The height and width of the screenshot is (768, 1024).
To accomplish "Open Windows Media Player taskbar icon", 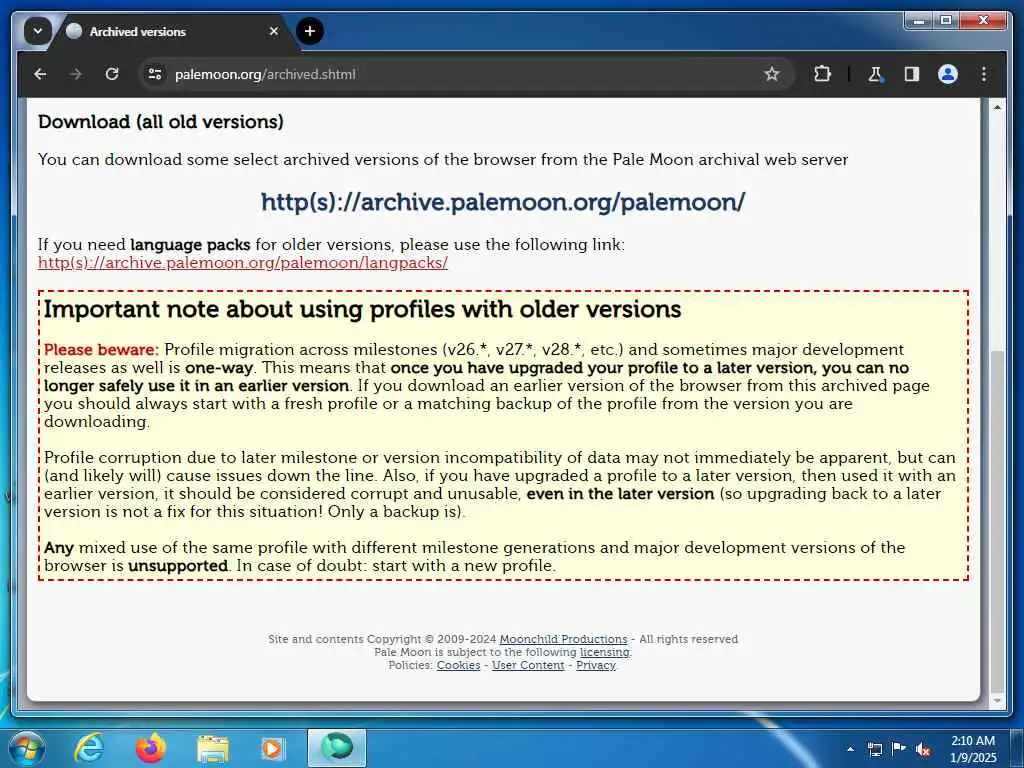I will click(273, 748).
